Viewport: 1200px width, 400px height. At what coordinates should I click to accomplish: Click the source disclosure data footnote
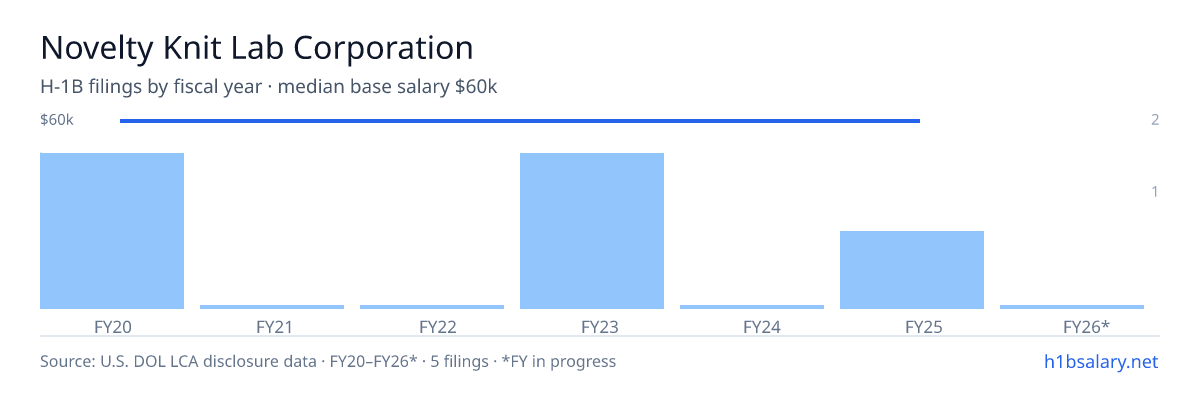(328, 361)
